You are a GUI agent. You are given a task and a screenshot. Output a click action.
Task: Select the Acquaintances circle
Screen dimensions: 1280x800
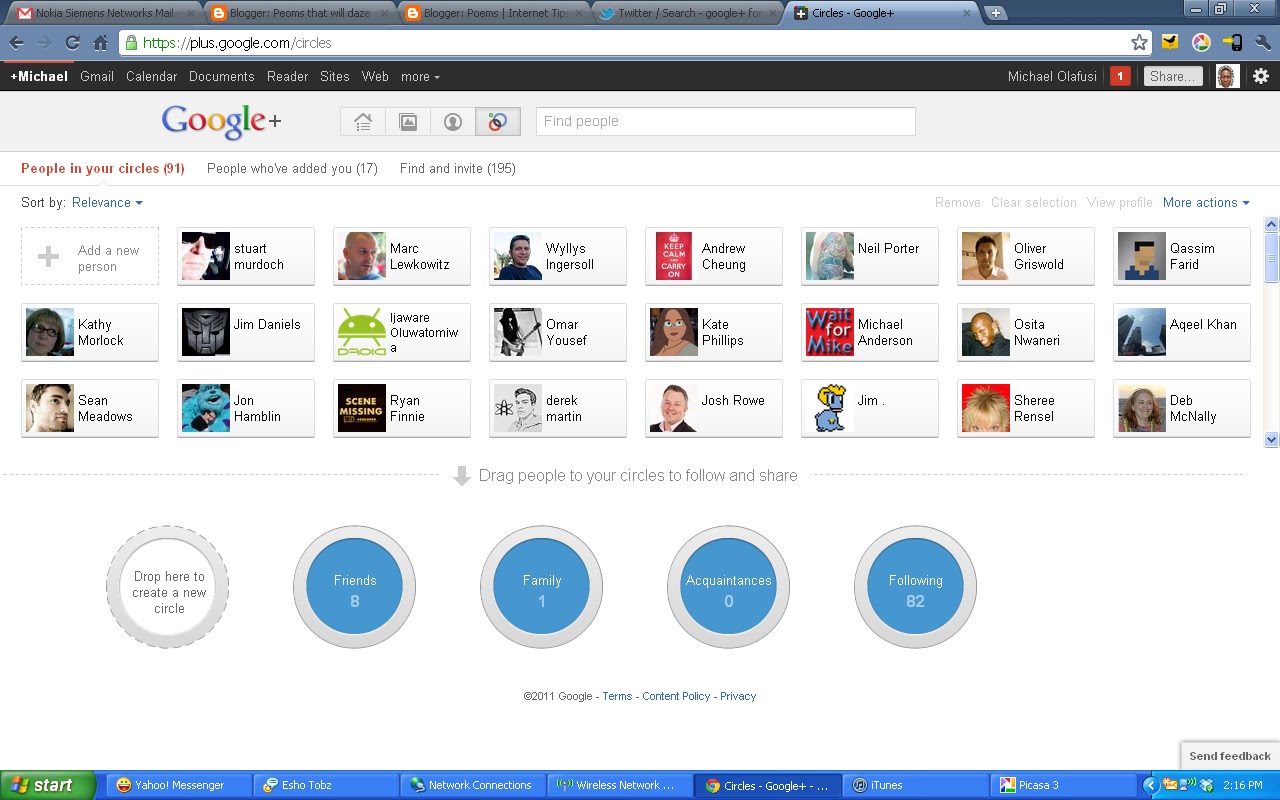point(728,588)
